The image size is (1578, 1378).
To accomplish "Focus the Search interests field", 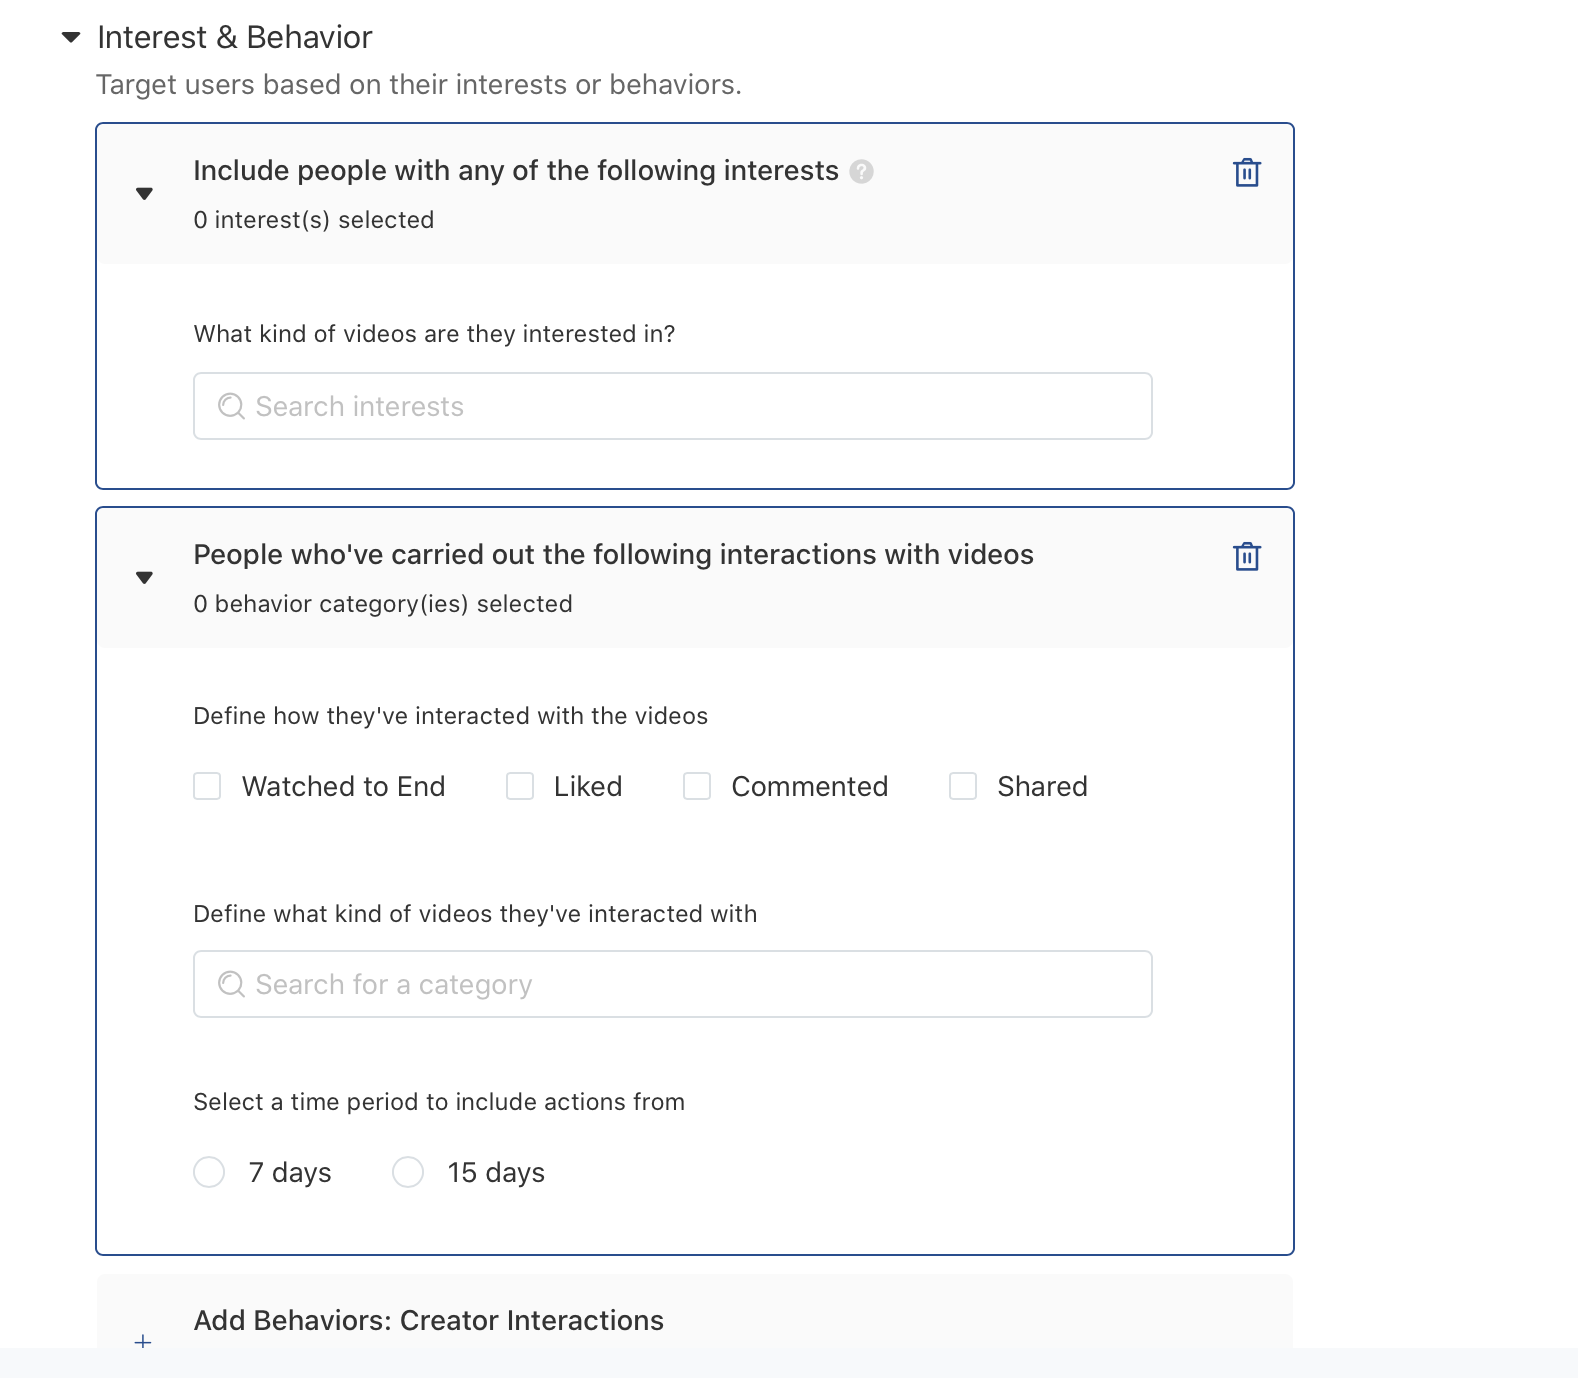I will click(x=690, y=406).
